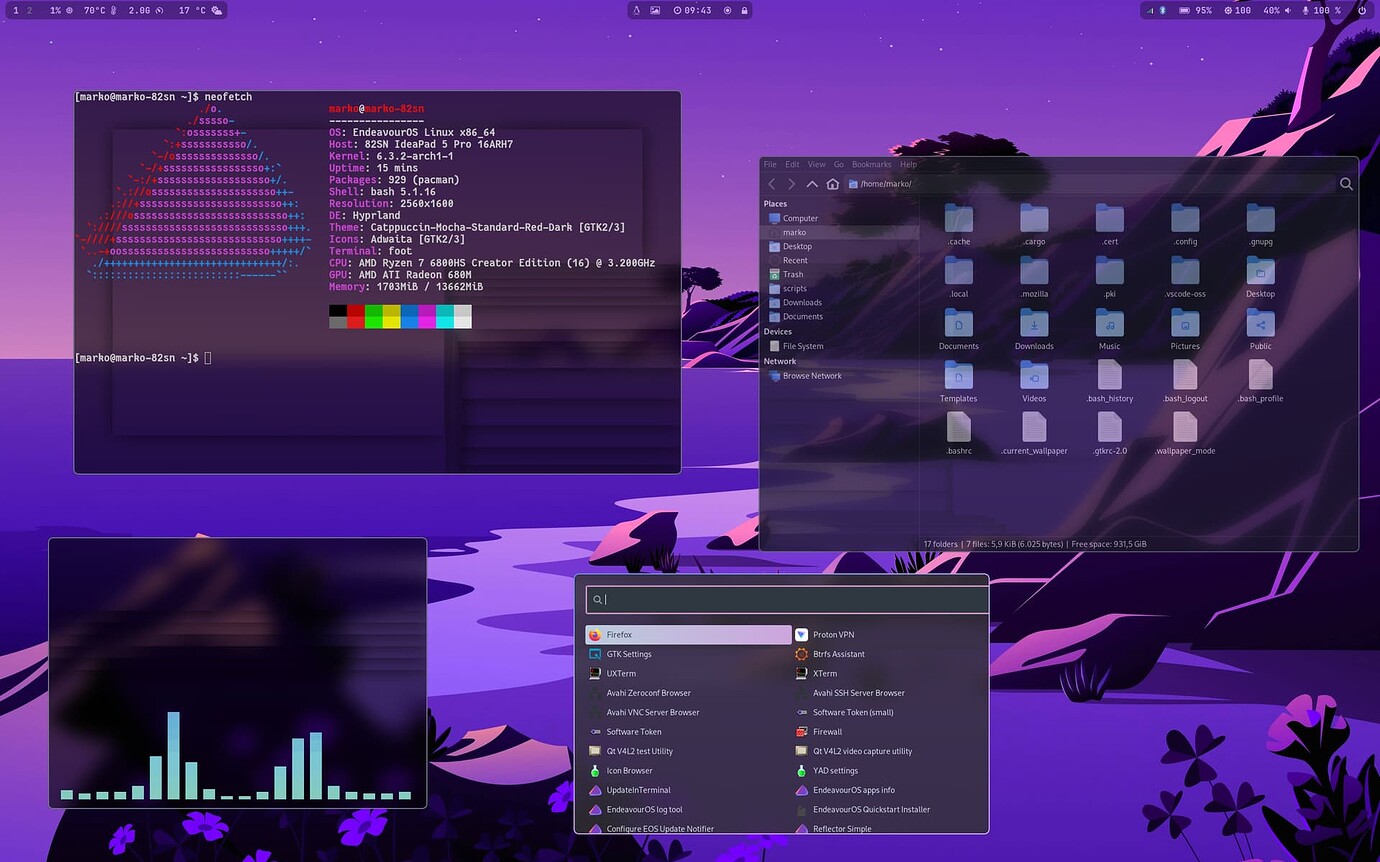1380x862 pixels.
Task: Click the back arrow in file manager
Action: [x=771, y=184]
